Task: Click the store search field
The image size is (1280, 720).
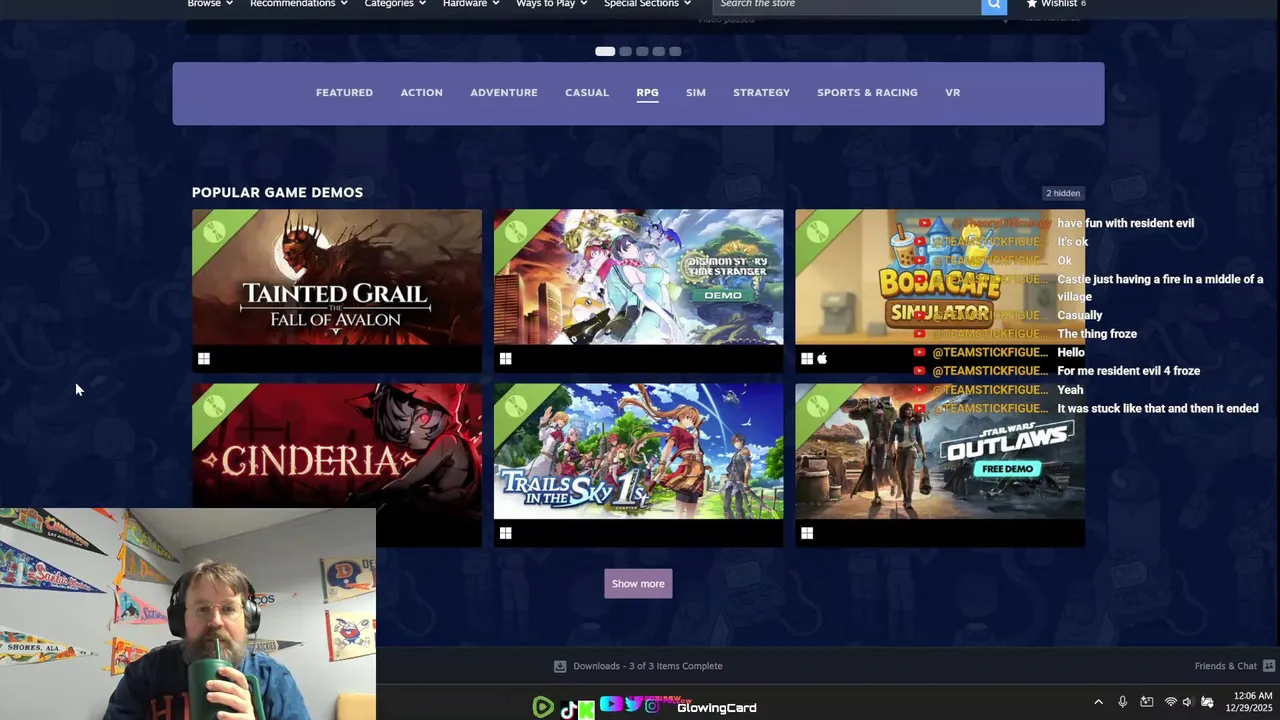Action: 846,4
